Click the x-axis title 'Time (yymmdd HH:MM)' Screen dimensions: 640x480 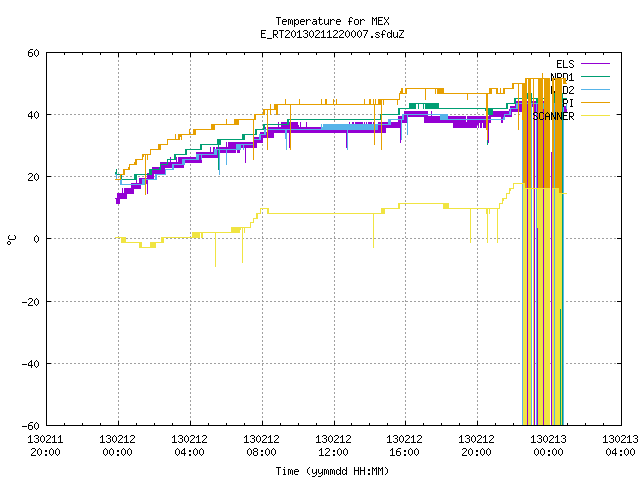[332, 471]
